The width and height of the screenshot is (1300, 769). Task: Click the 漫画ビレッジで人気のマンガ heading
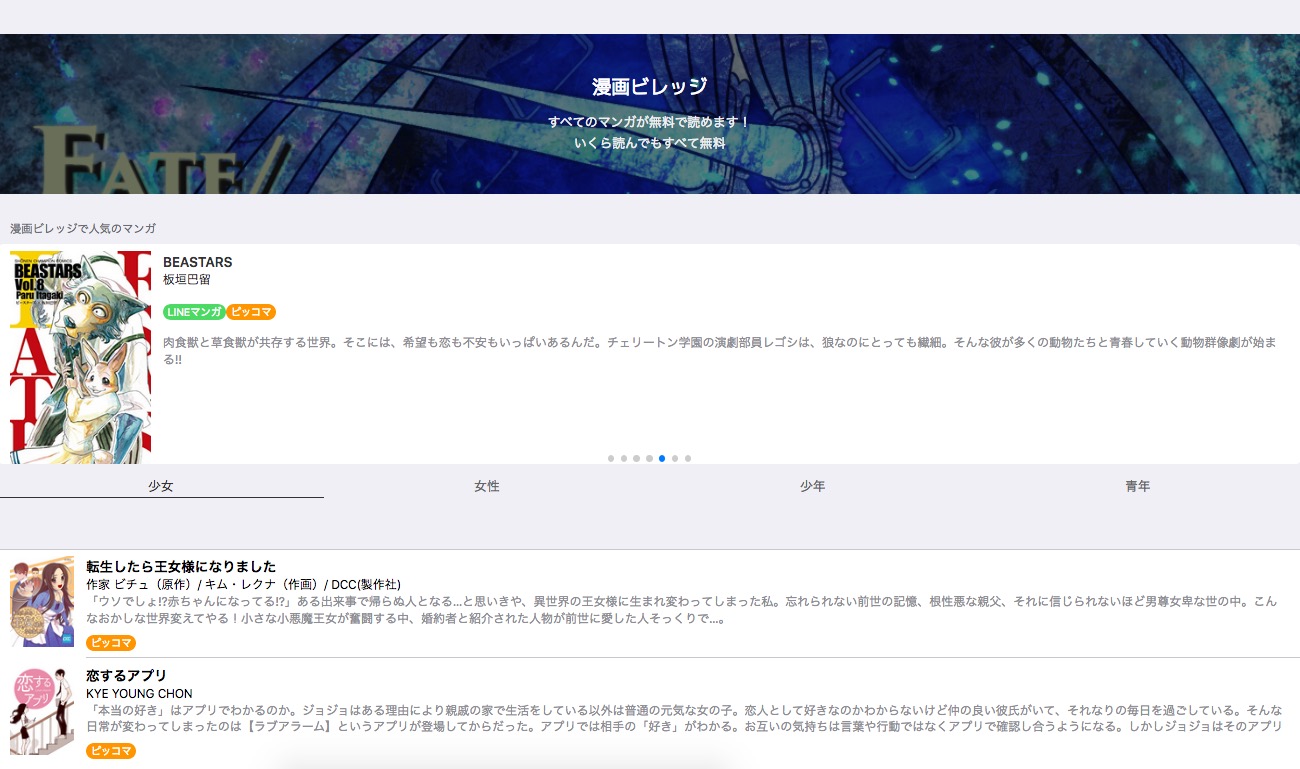point(83,229)
